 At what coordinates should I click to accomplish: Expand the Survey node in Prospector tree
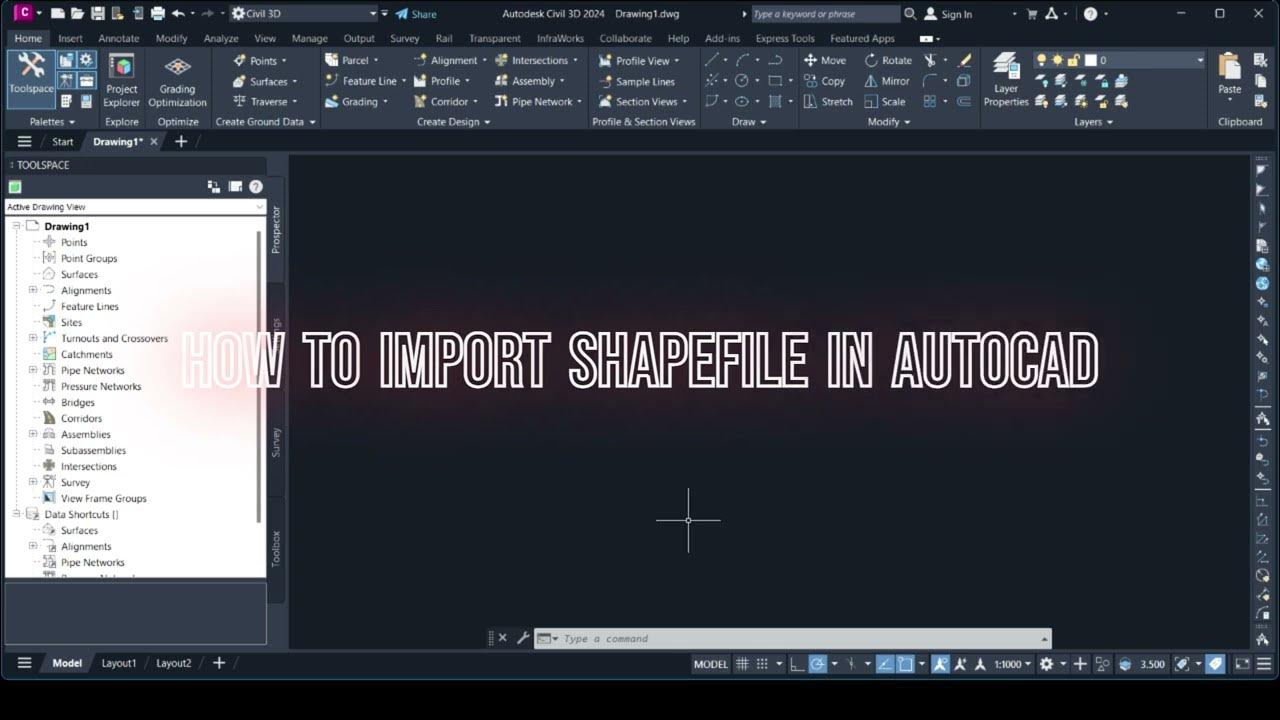tap(33, 482)
